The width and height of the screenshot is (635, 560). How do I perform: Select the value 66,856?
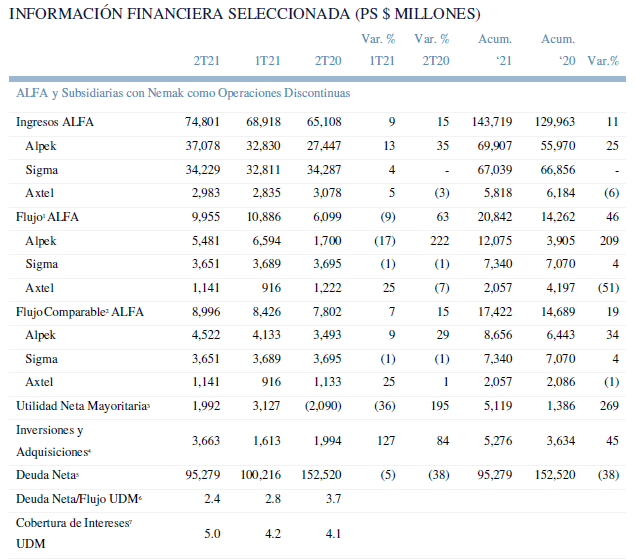point(558,170)
